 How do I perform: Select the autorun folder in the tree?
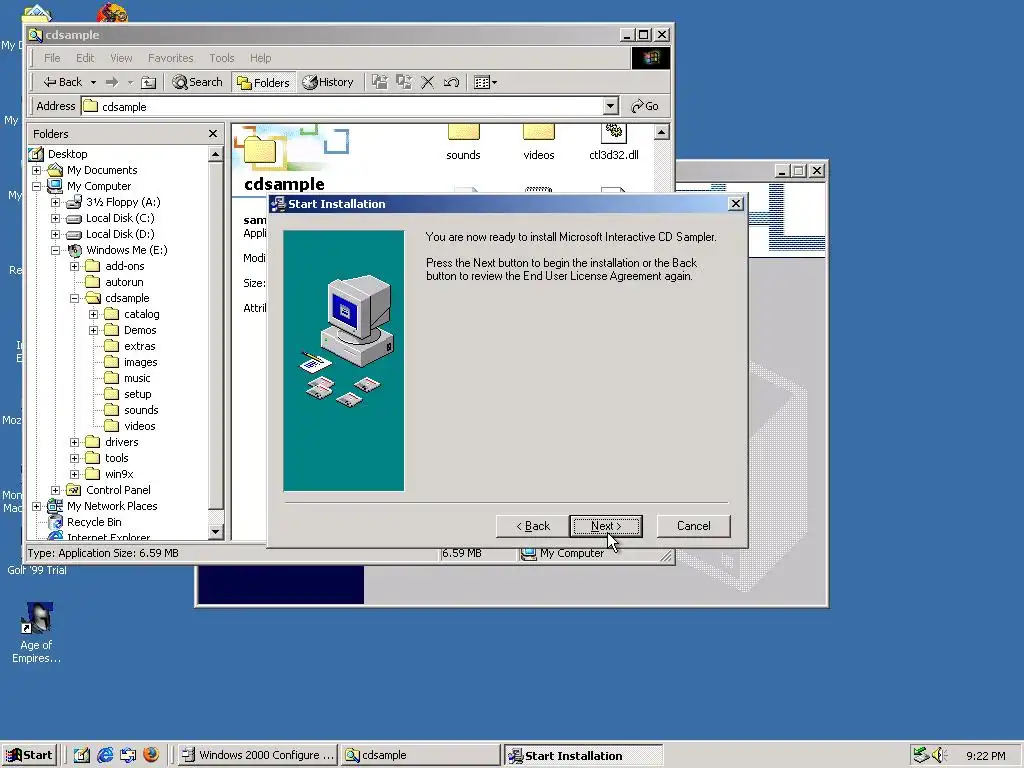click(124, 282)
